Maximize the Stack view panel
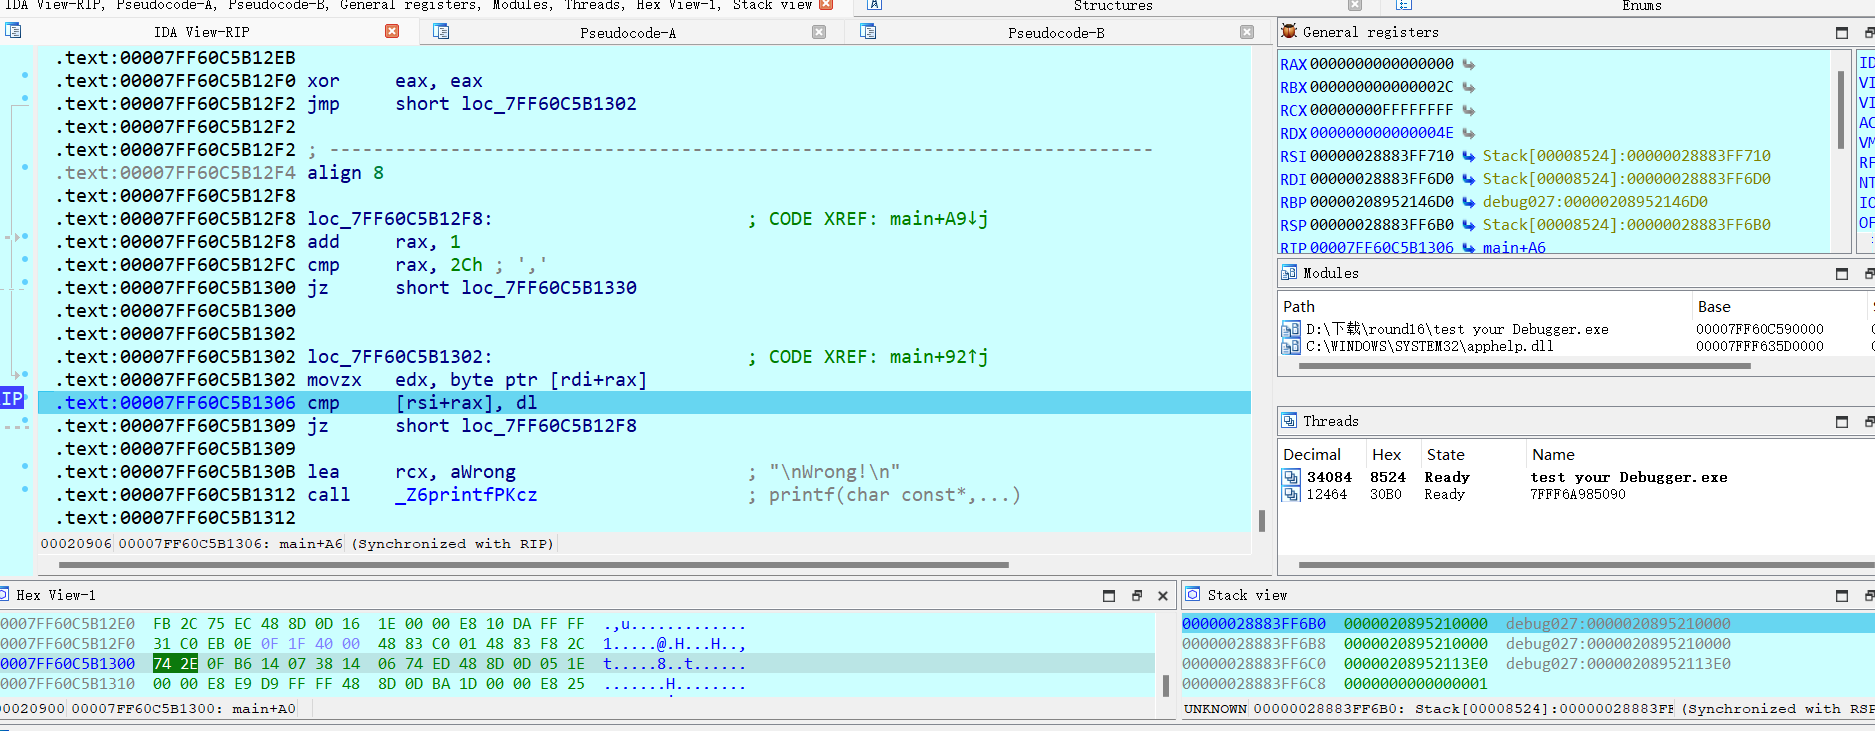This screenshot has height=731, width=1875. [x=1842, y=596]
